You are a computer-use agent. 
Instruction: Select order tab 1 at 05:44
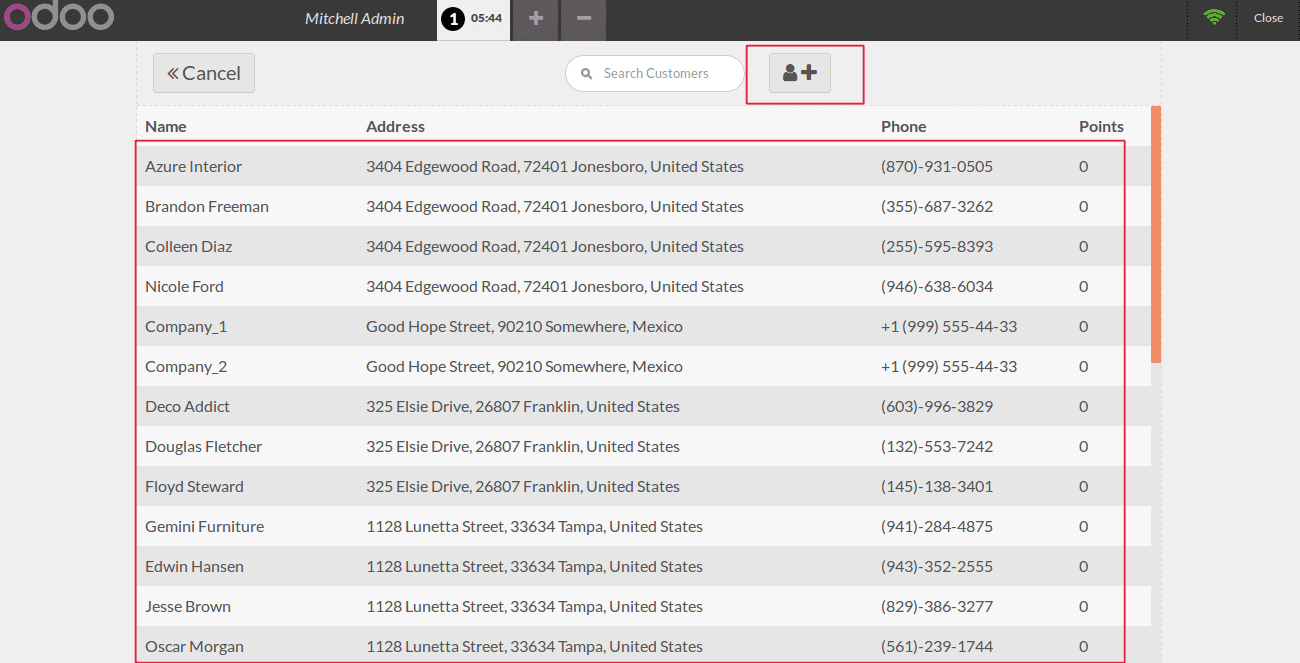pos(473,19)
